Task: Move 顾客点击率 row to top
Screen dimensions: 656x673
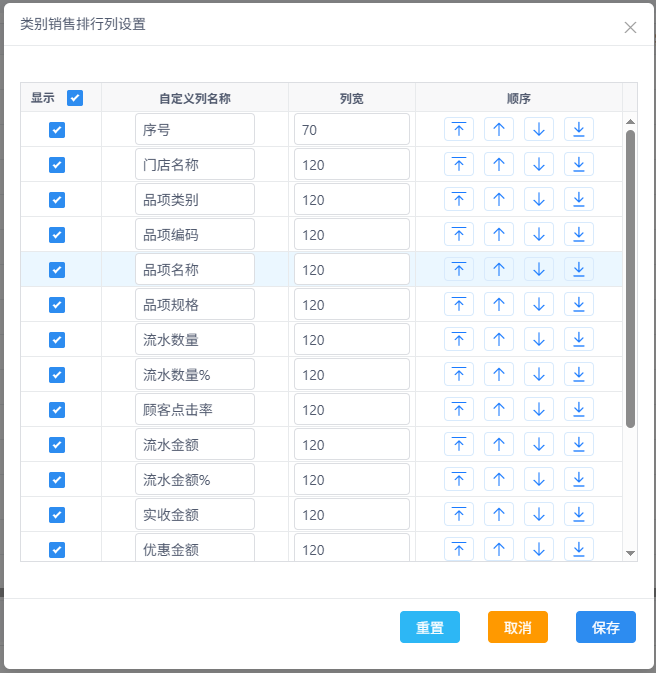Action: click(x=459, y=409)
